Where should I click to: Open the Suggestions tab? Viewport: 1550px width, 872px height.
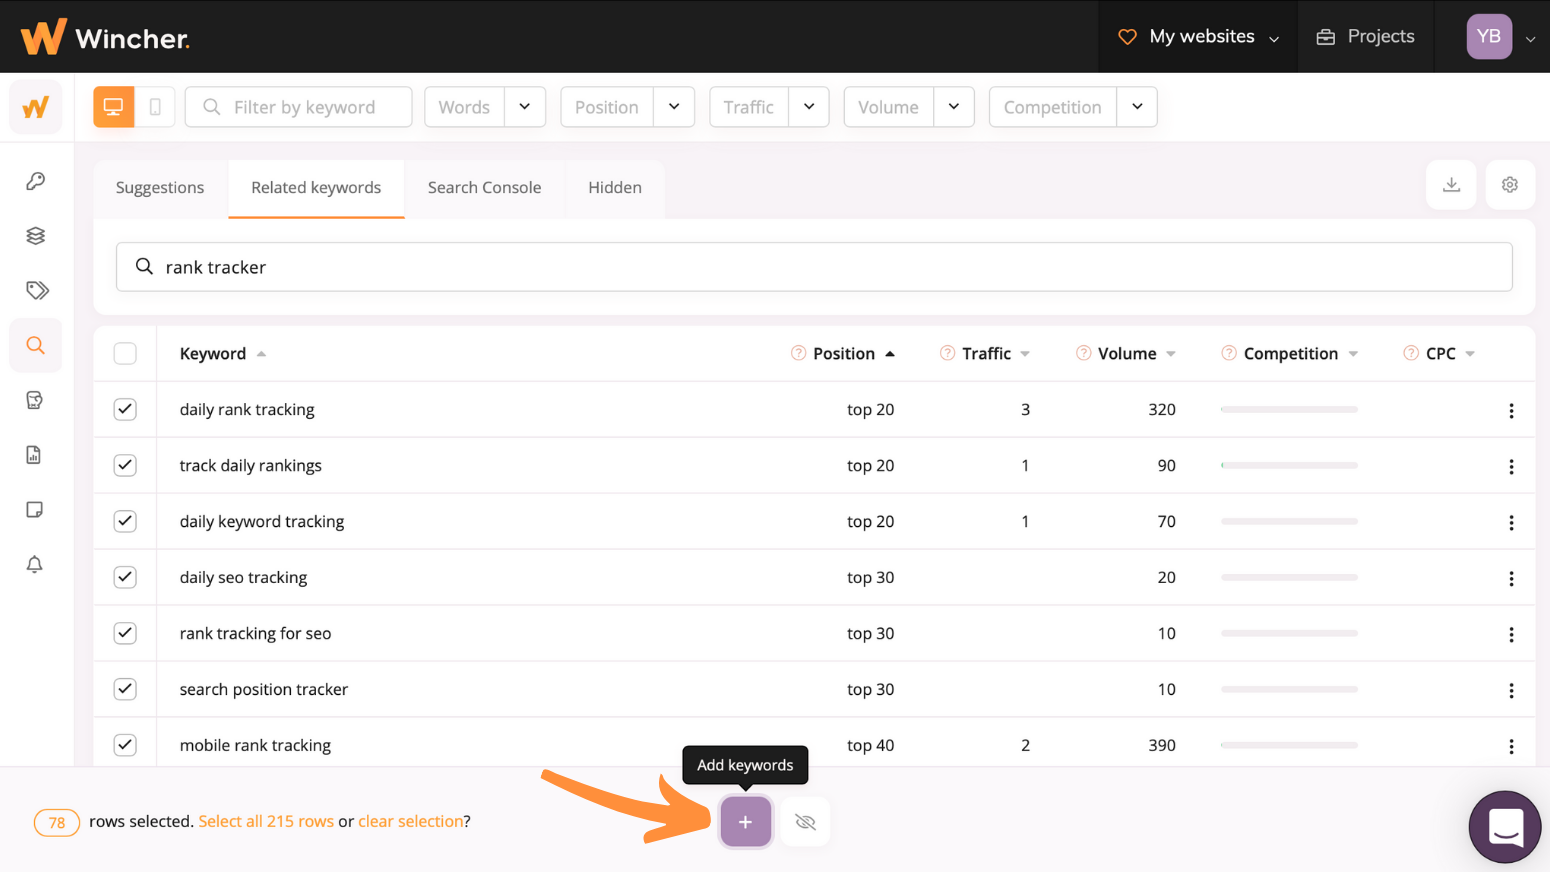(160, 188)
